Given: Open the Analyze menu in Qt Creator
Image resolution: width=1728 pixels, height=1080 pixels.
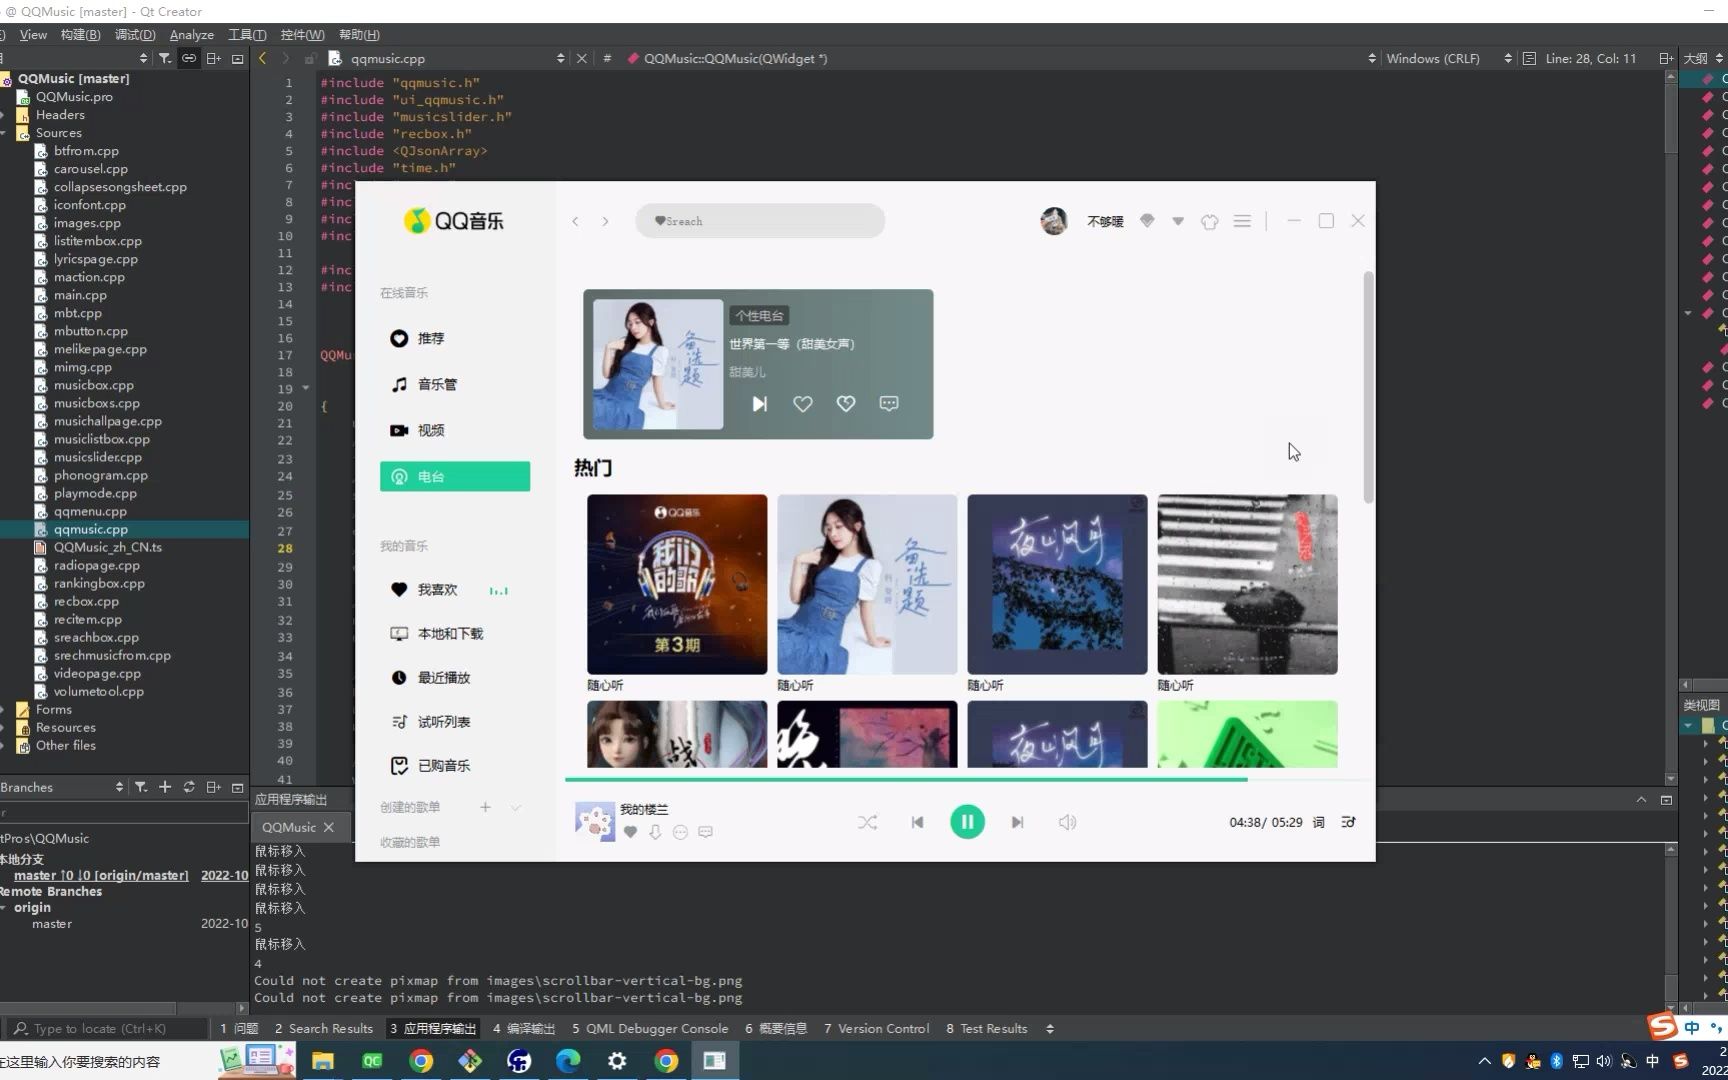Looking at the screenshot, I should pyautogui.click(x=192, y=34).
